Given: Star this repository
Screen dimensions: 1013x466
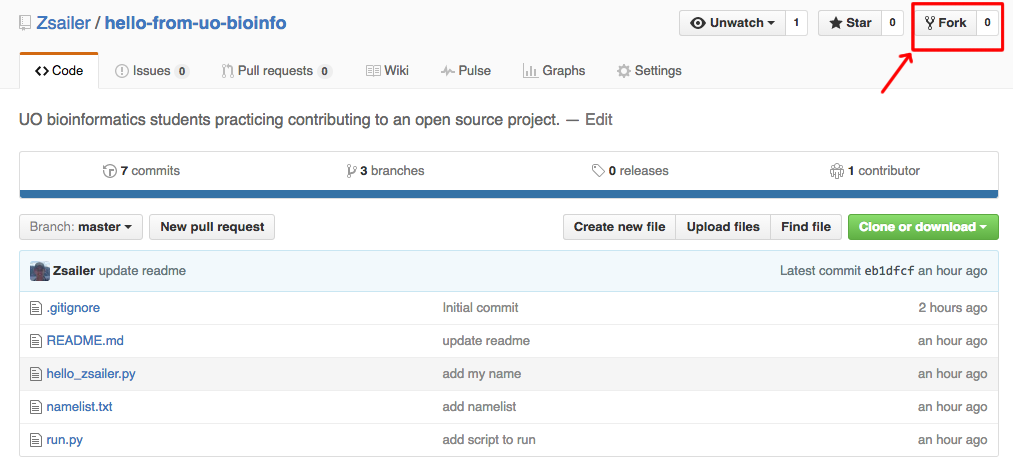Looking at the screenshot, I should [x=849, y=23].
